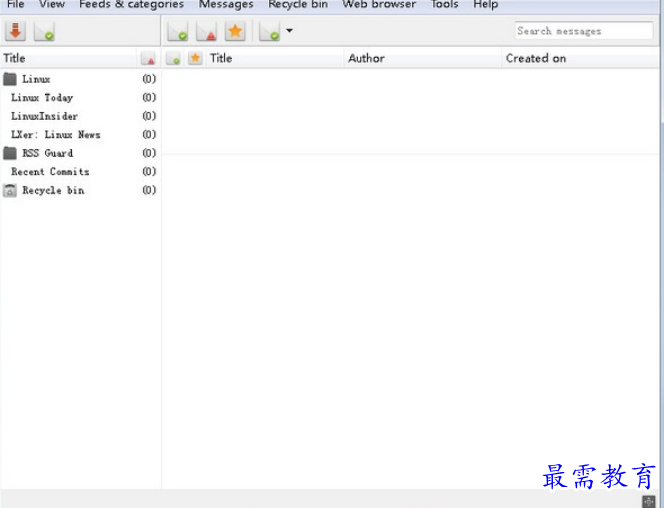Open the File menu
Screen dimensions: 664x508
[16, 4]
